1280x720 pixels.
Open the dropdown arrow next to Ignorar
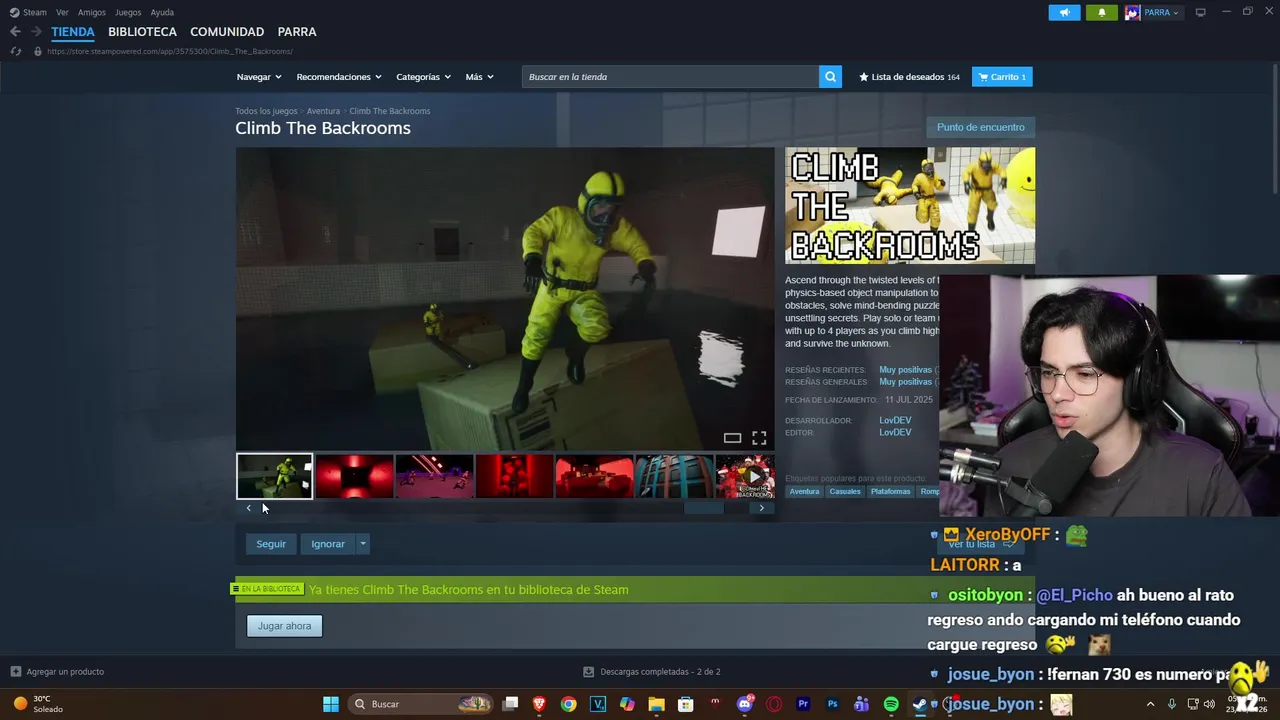(x=363, y=544)
